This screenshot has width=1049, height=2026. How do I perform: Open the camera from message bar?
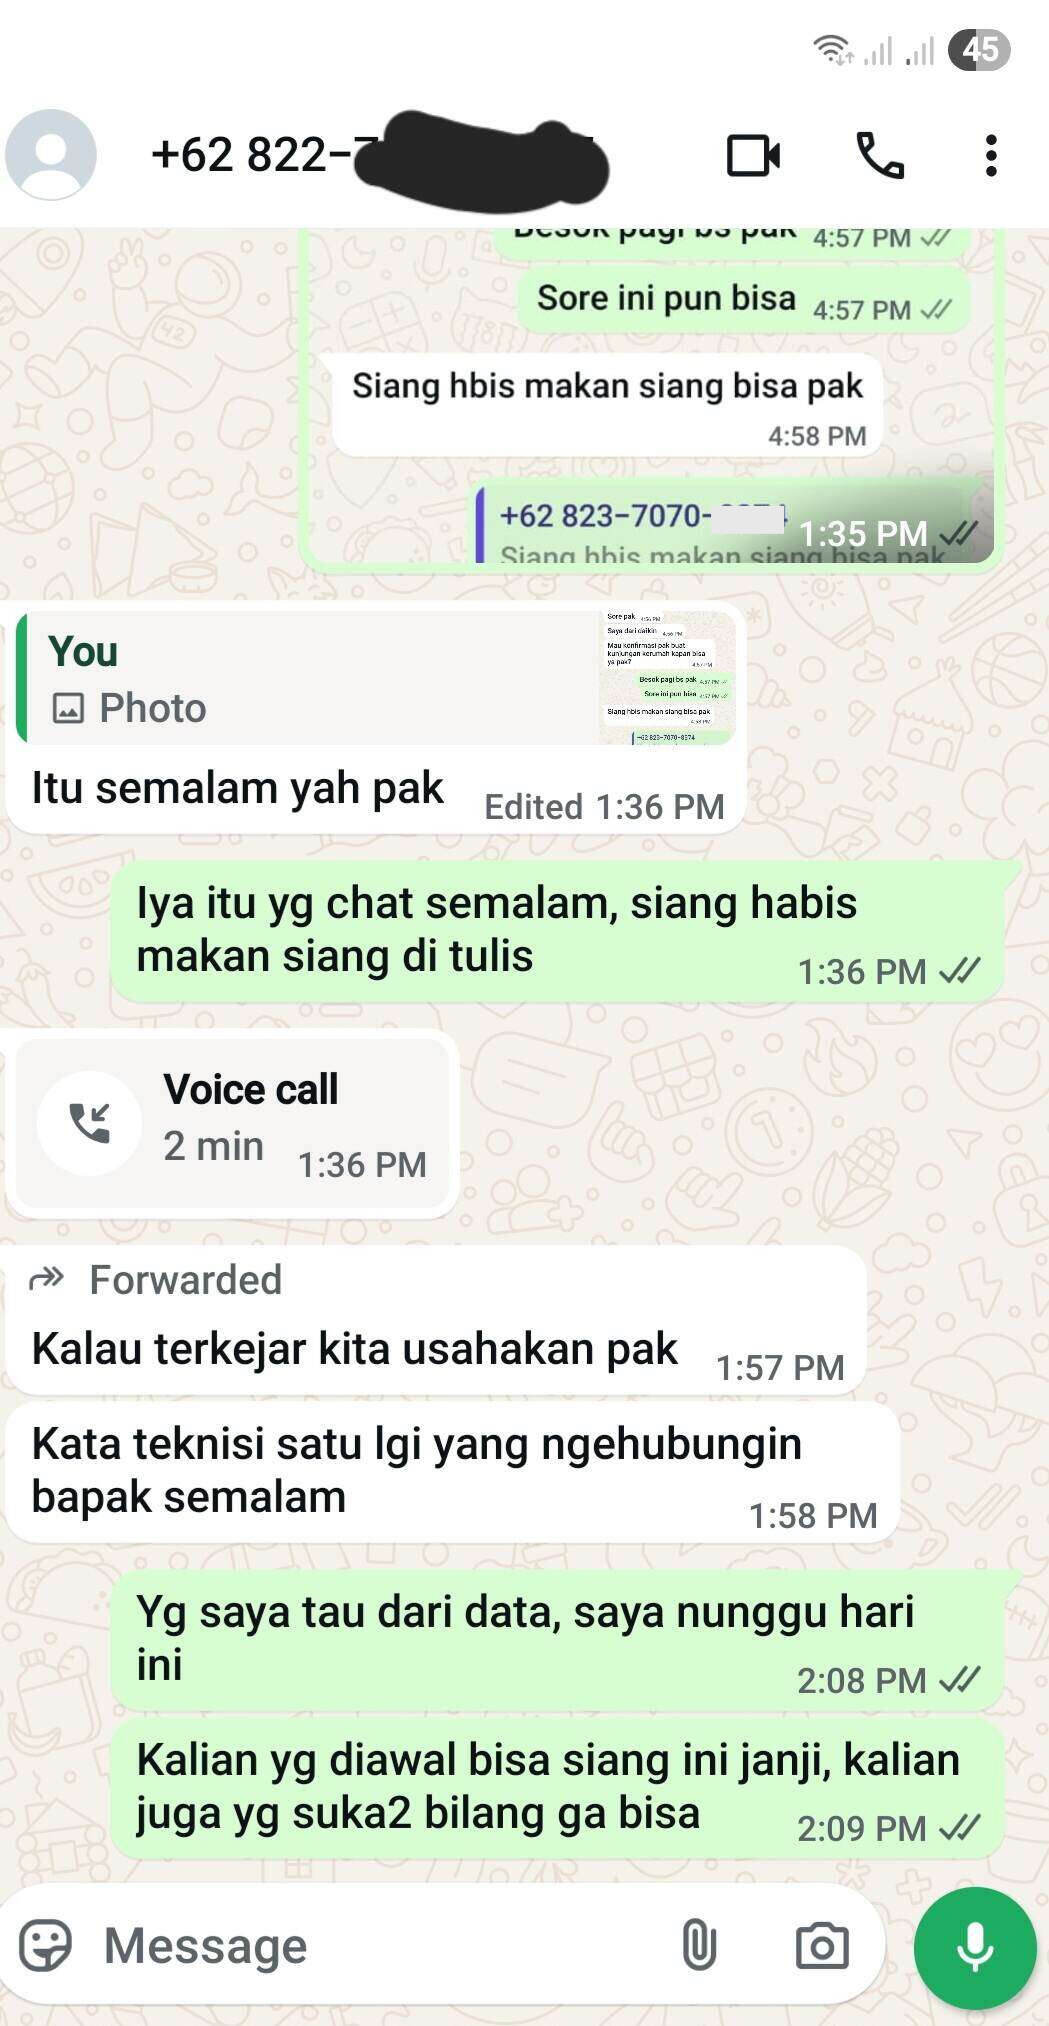click(x=822, y=1945)
